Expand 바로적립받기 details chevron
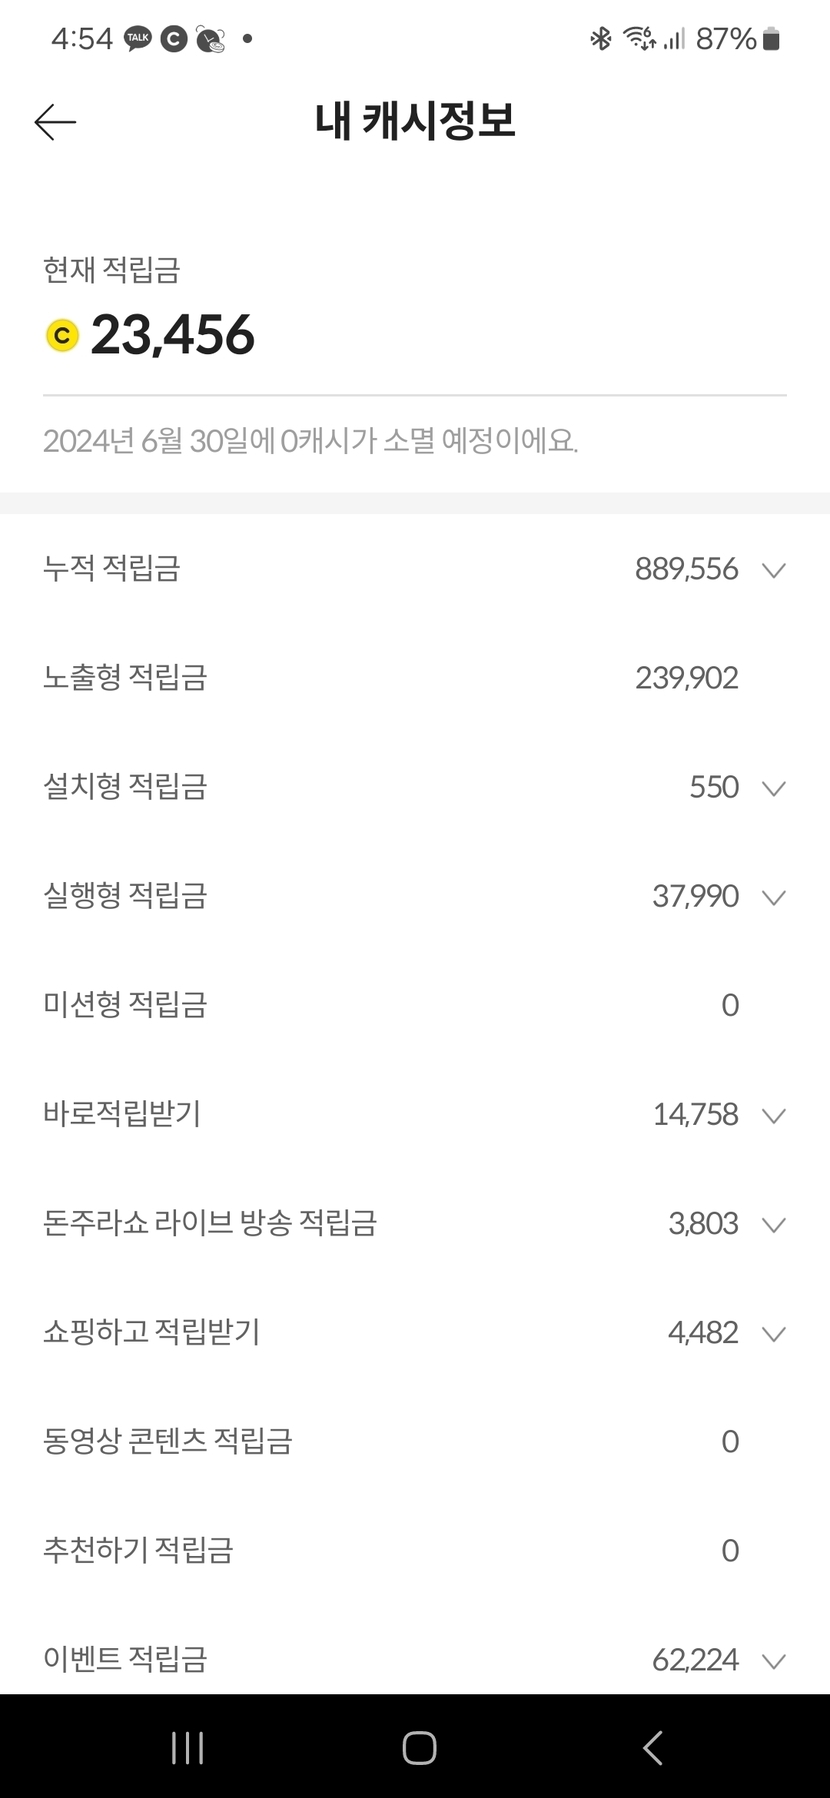 [773, 1115]
